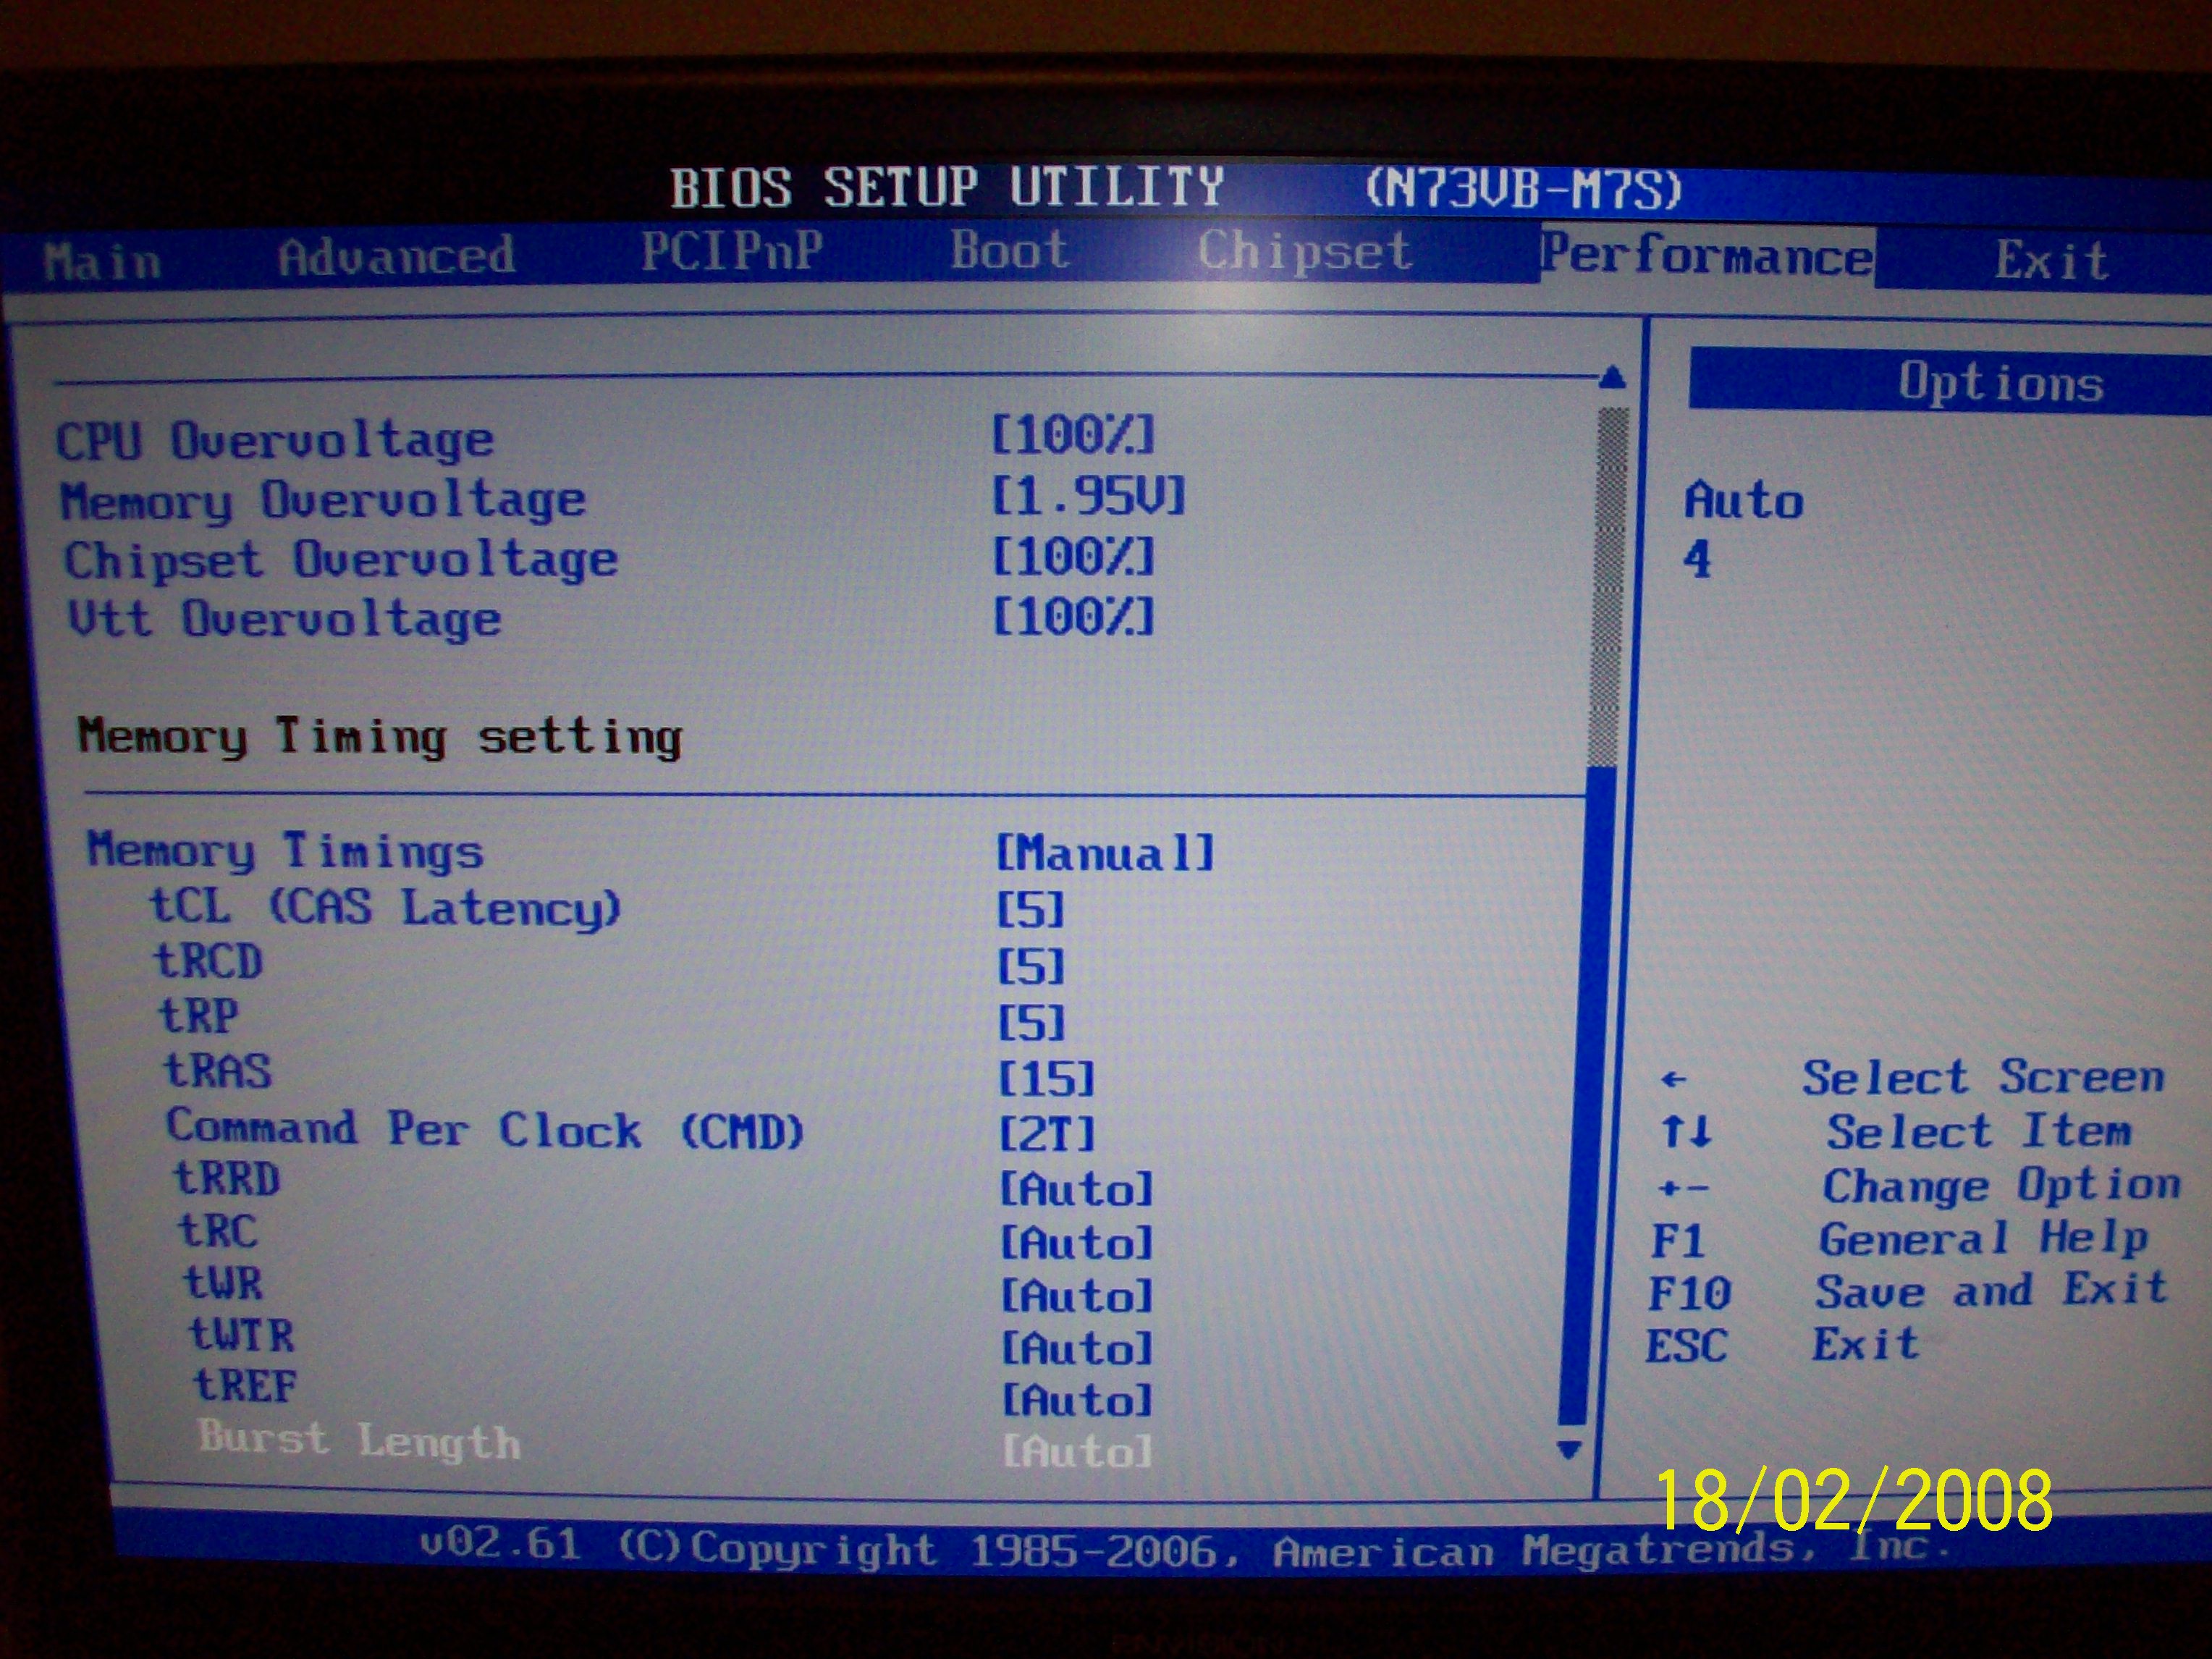Image resolution: width=2212 pixels, height=1659 pixels.
Task: Click the up-down arrows Select Item icon
Action: point(1686,1132)
